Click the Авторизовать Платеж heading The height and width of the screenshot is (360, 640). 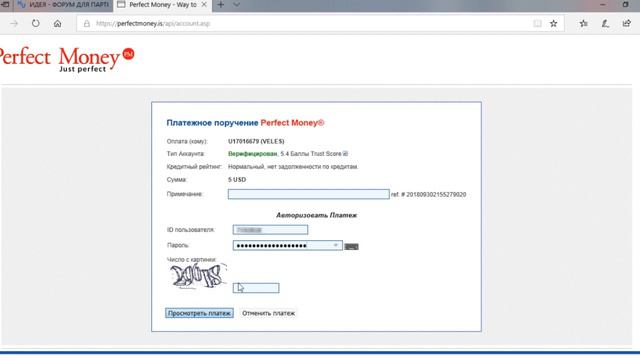tap(316, 215)
